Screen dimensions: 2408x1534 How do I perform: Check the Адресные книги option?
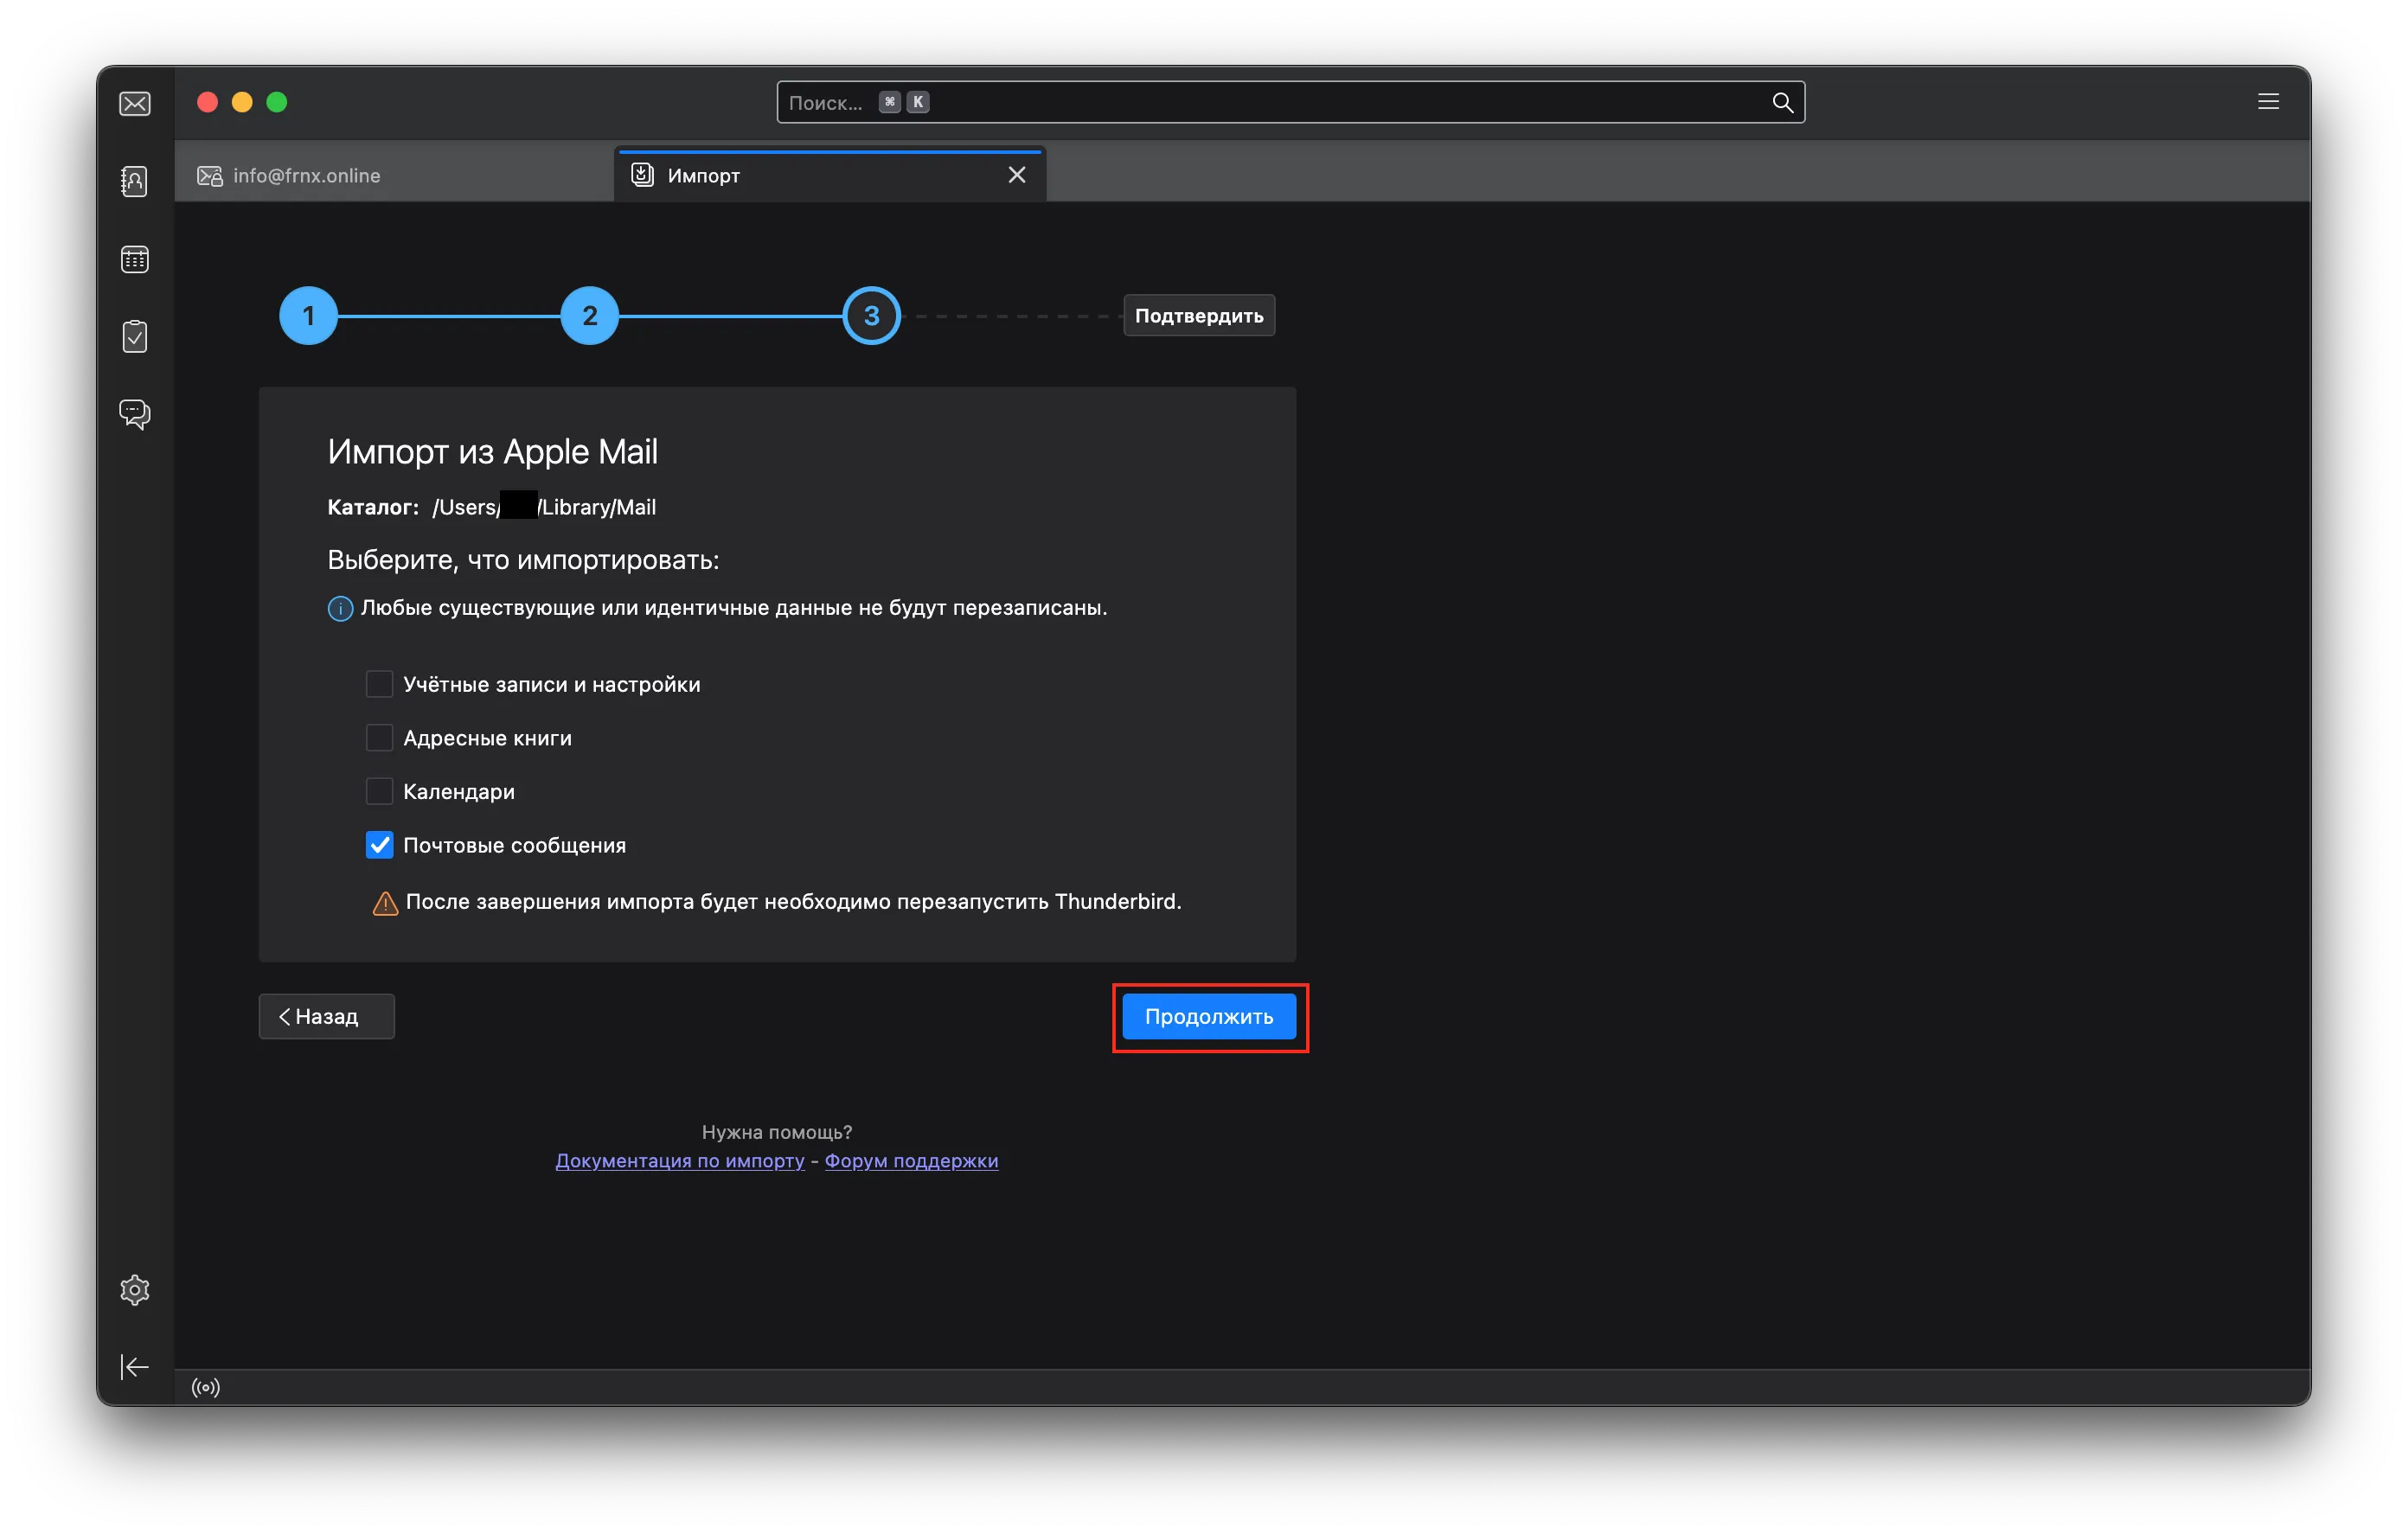pos(379,738)
